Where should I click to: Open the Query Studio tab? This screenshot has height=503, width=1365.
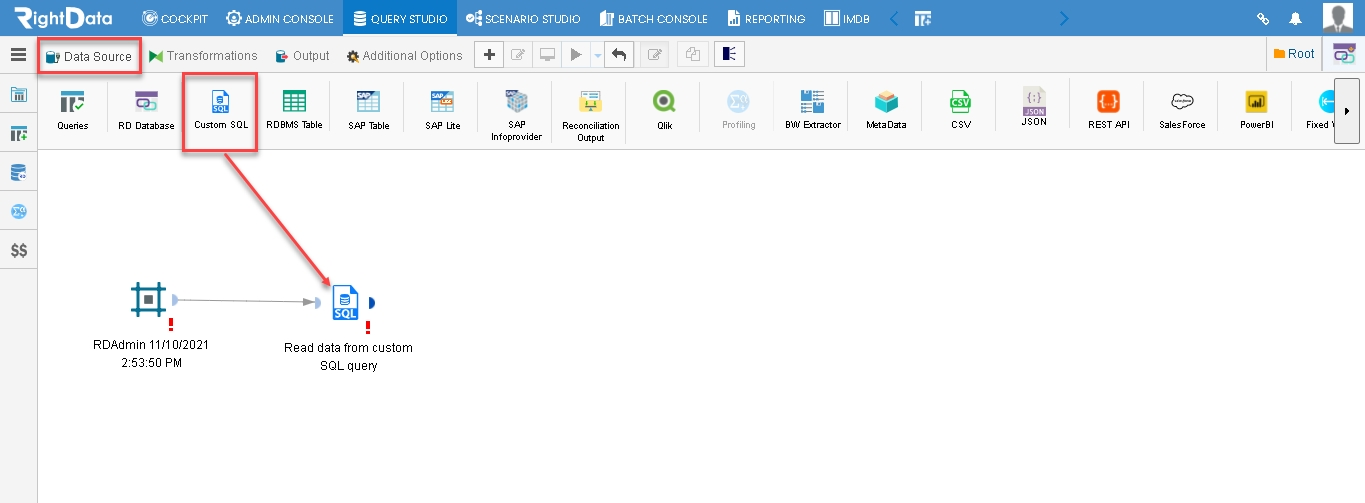400,18
